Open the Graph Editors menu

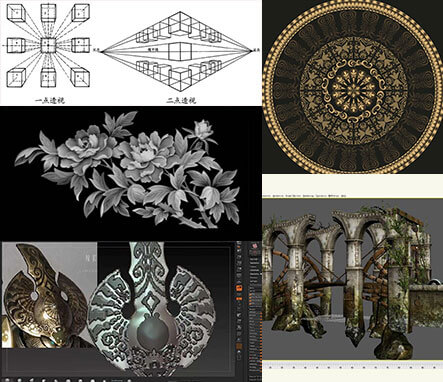(x=293, y=196)
